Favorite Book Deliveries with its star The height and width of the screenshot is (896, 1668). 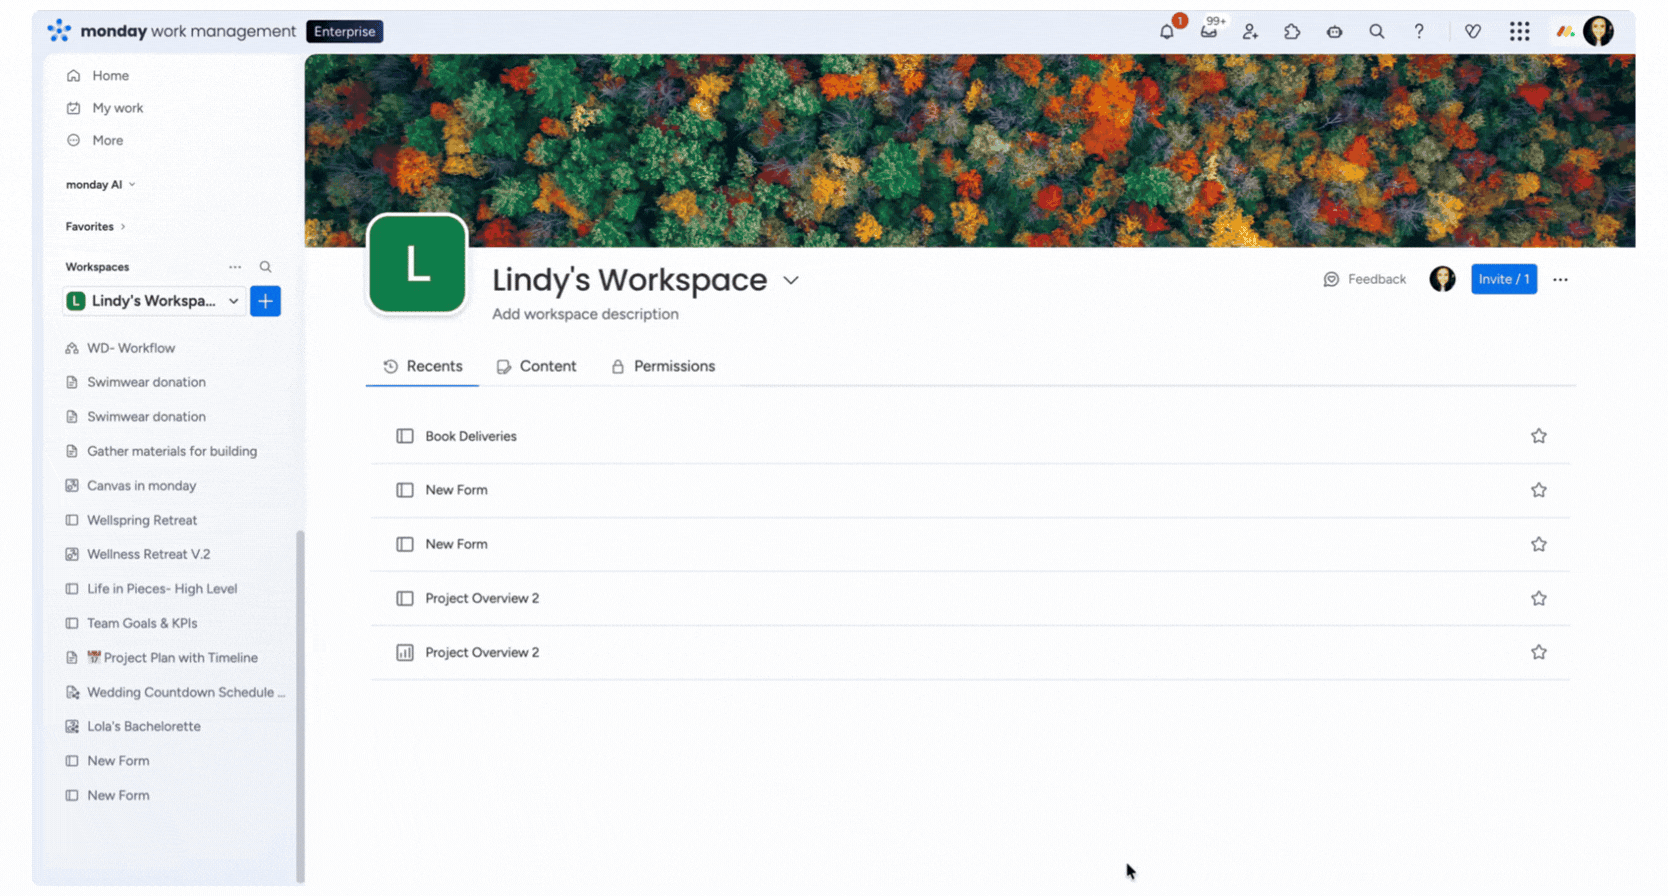1538,436
